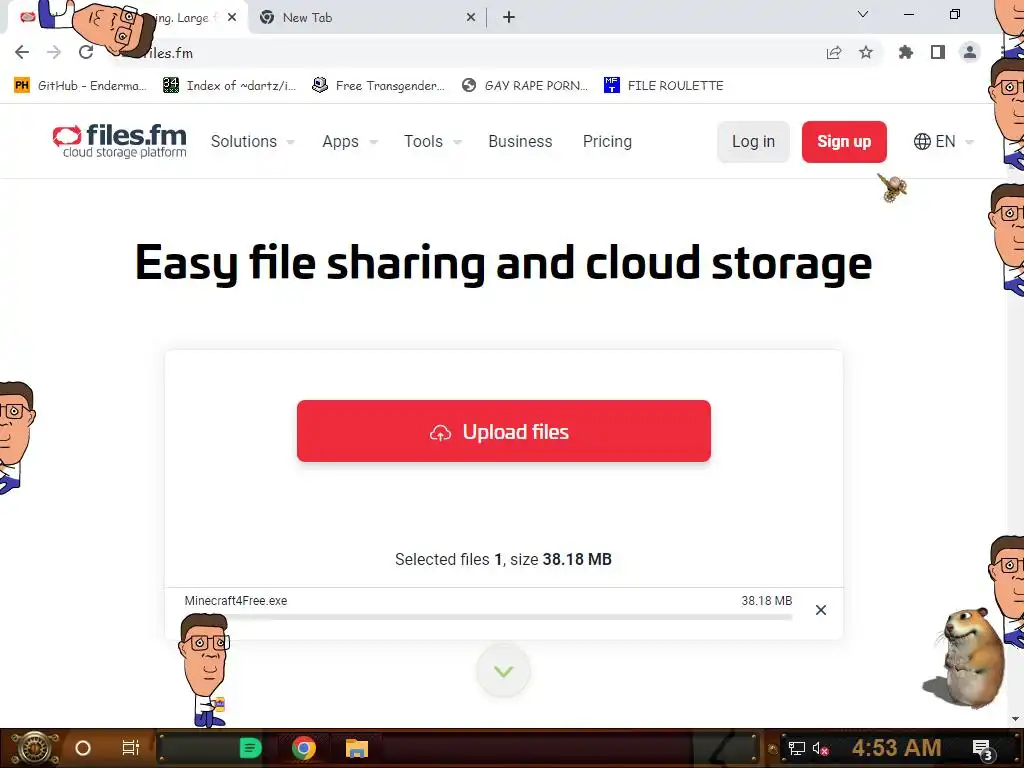The height and width of the screenshot is (768, 1024).
Task: Open a new tab with the plus button
Action: pyautogui.click(x=509, y=18)
